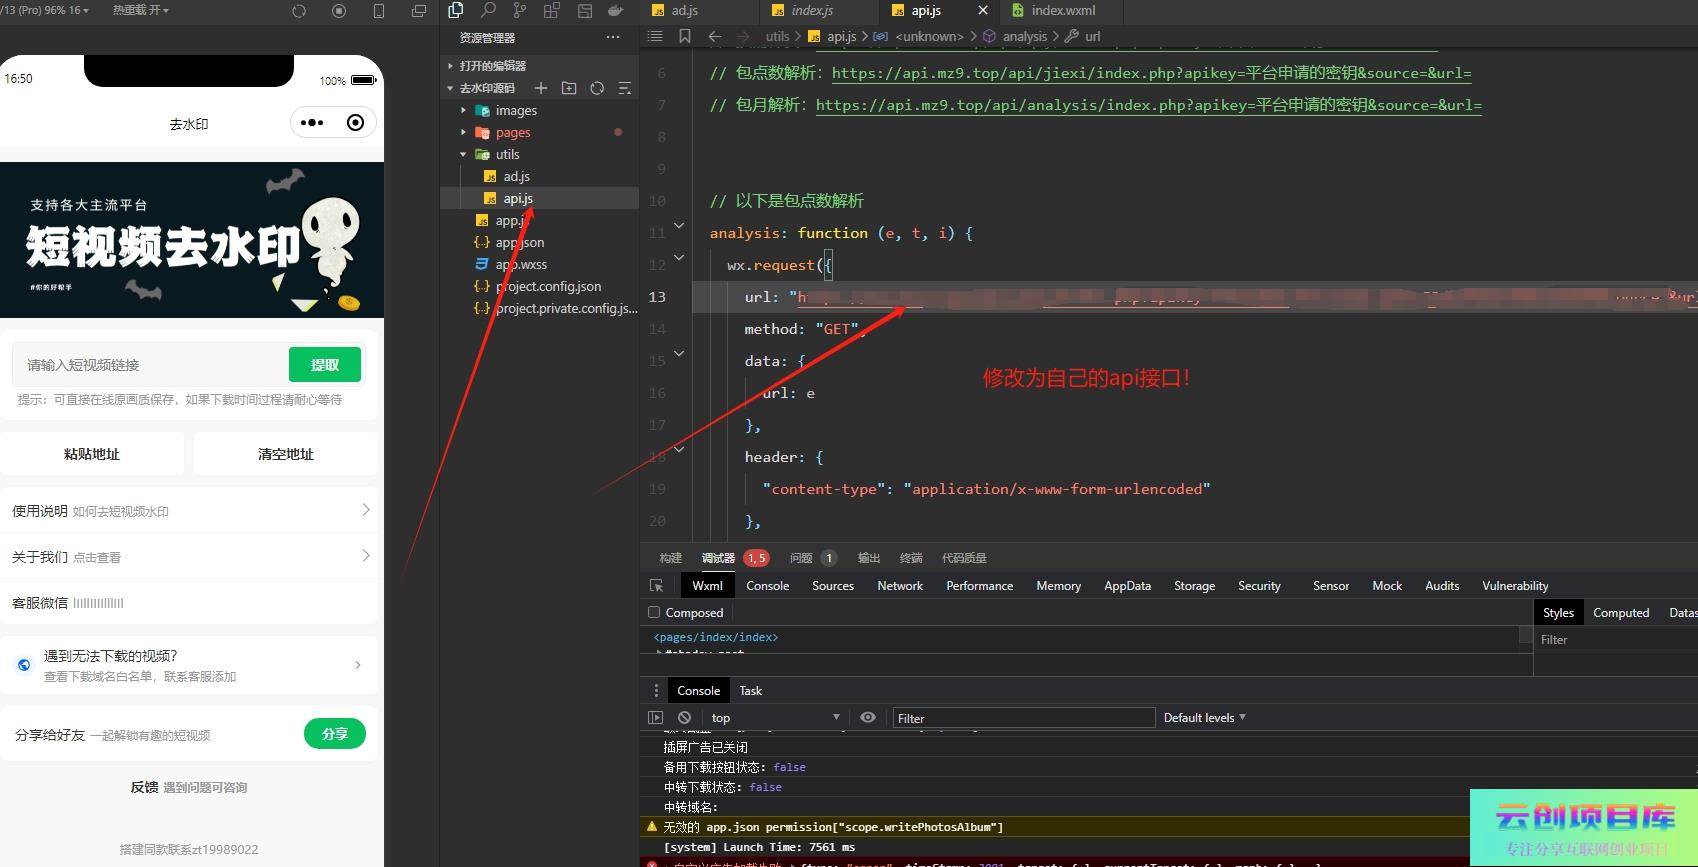Image resolution: width=1698 pixels, height=867 pixels.
Task: Collapse all folders in explorer
Action: tap(625, 88)
